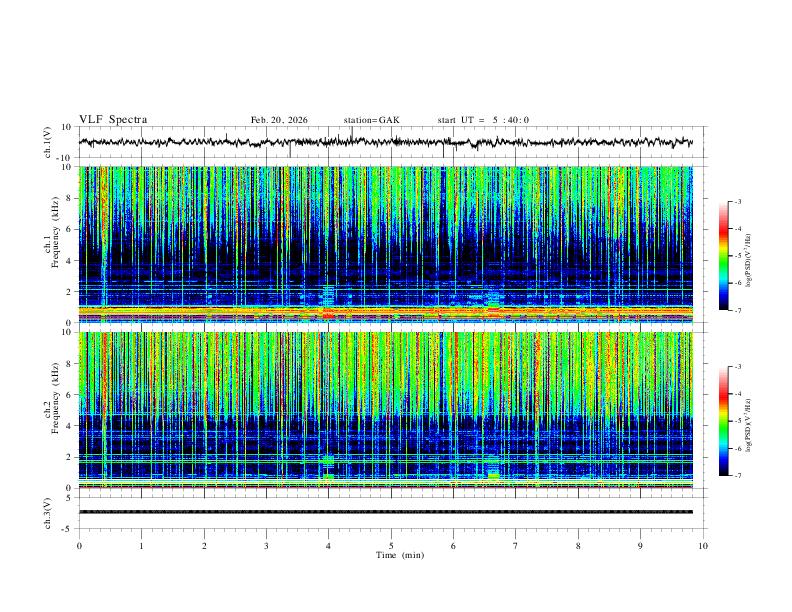792x612 pixels.
Task: Click time tick label '6' on time axis
Action: coord(454,546)
